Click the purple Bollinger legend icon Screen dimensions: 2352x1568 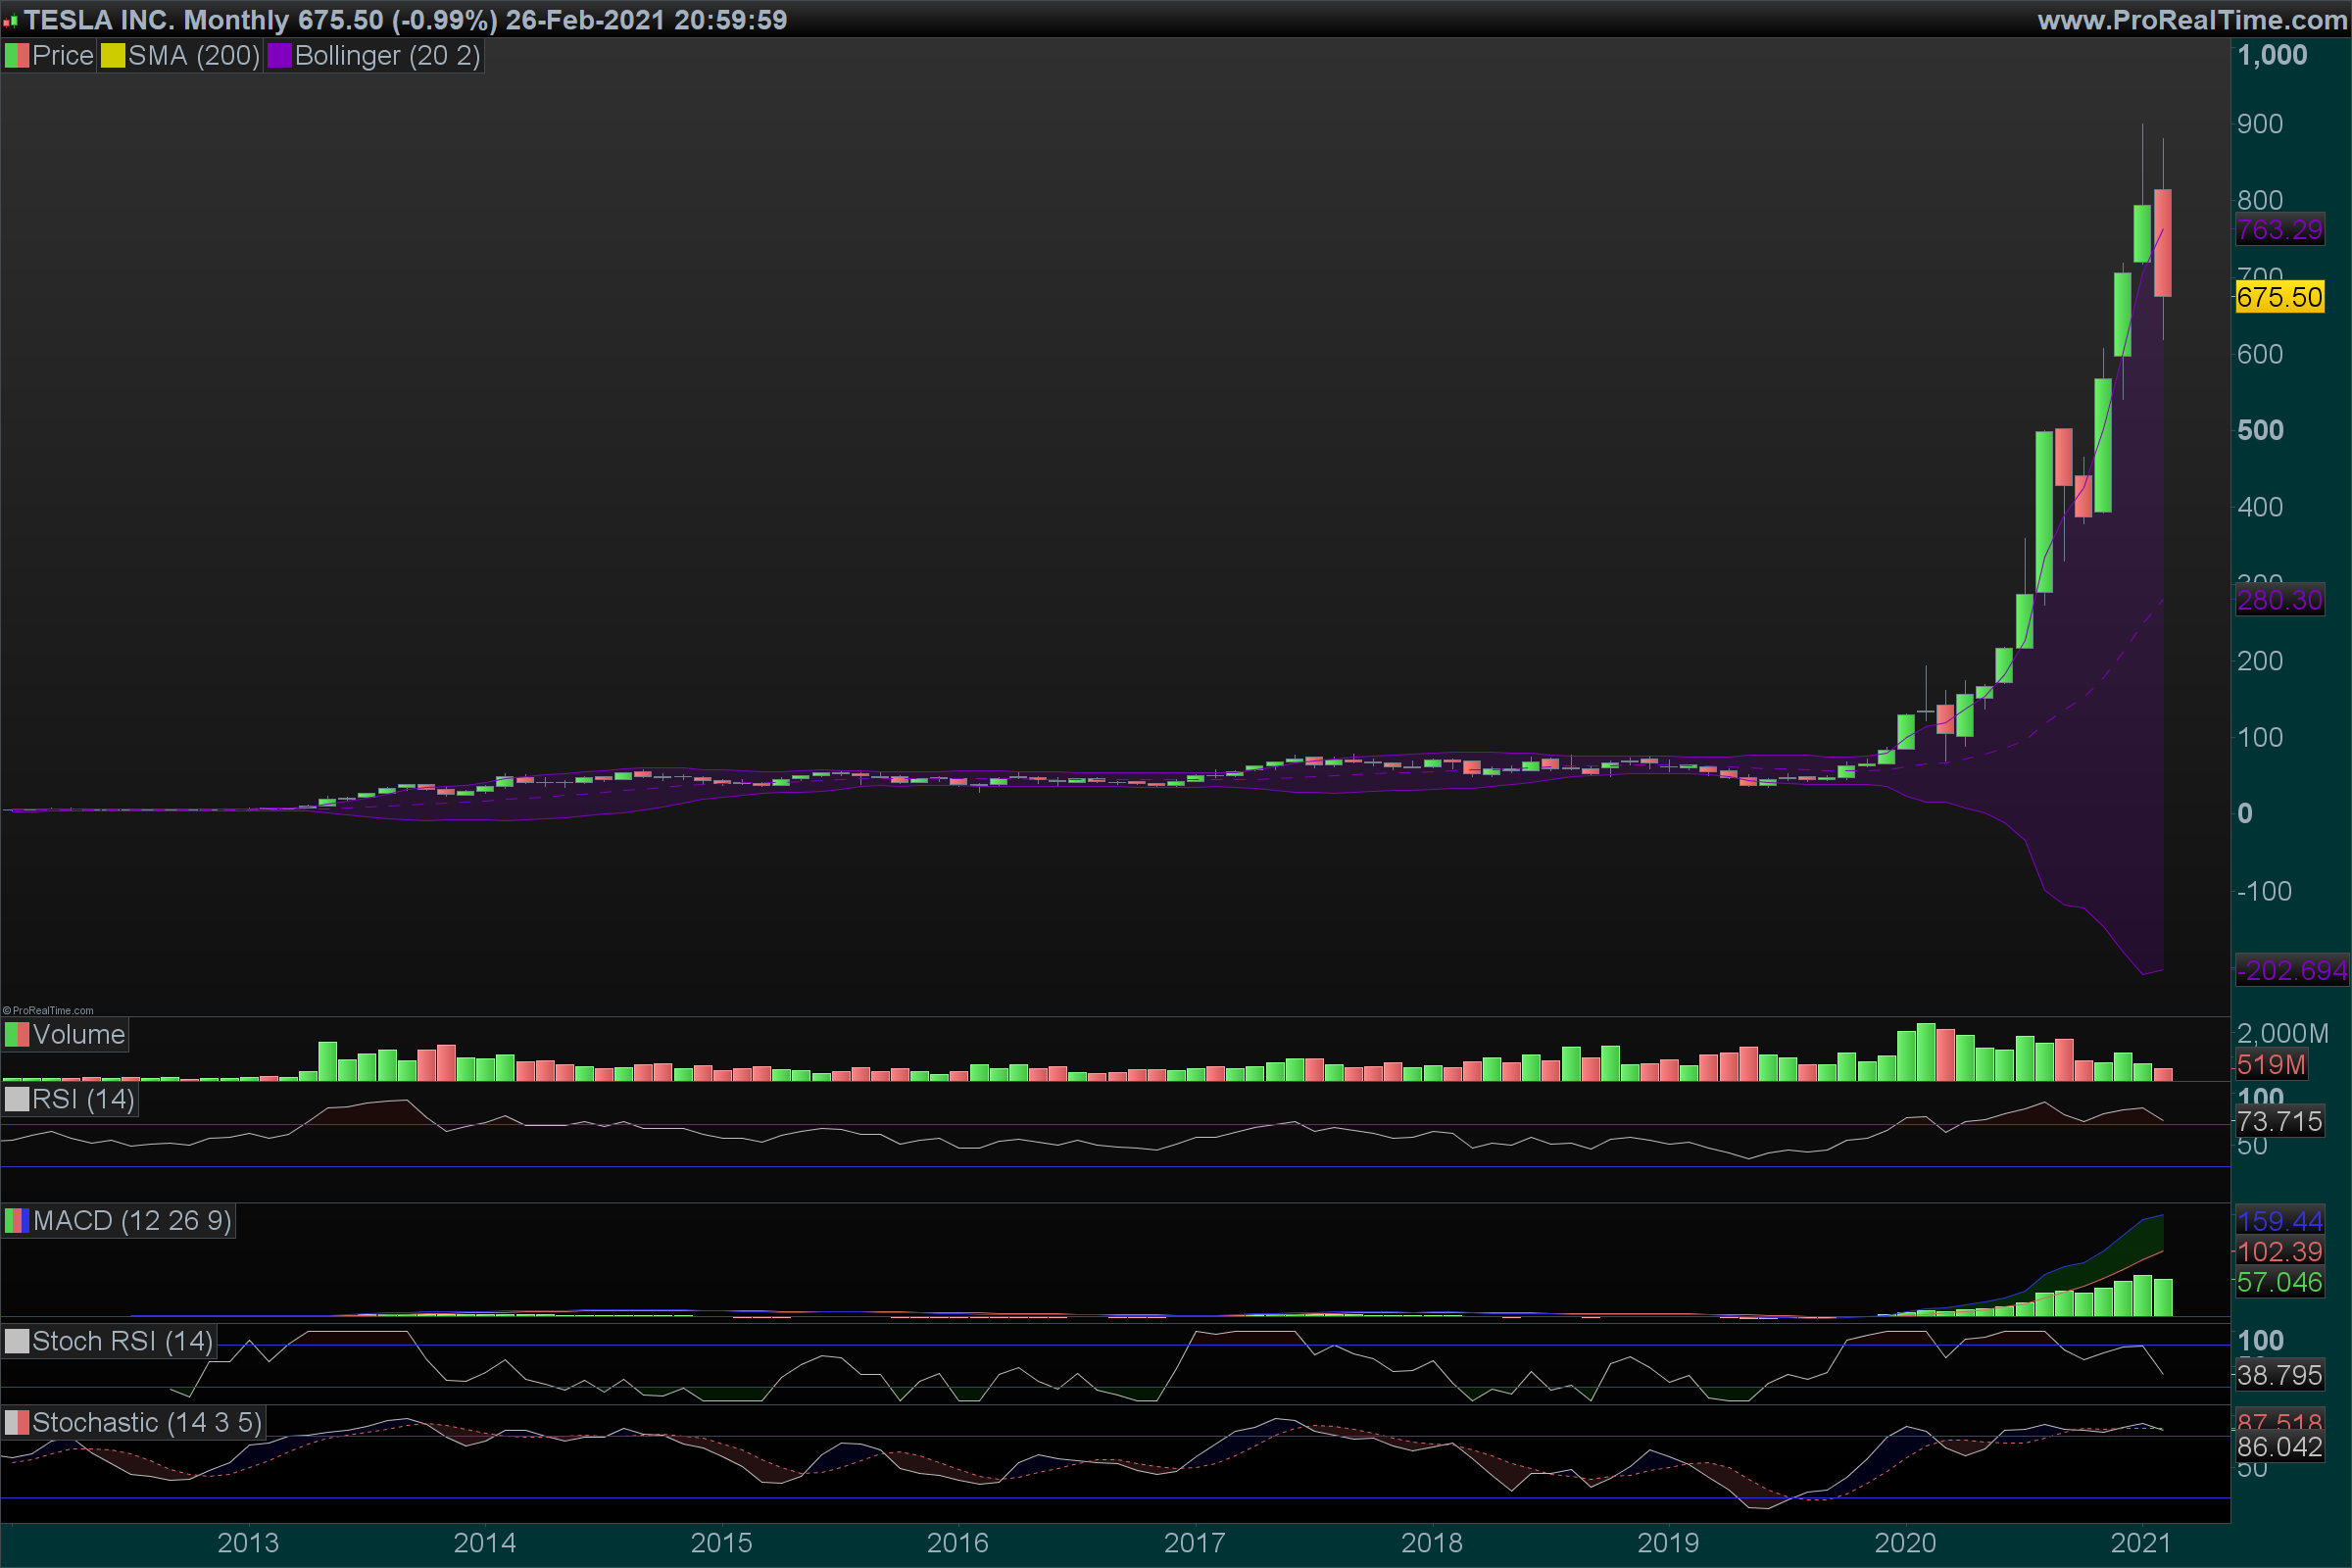(279, 56)
